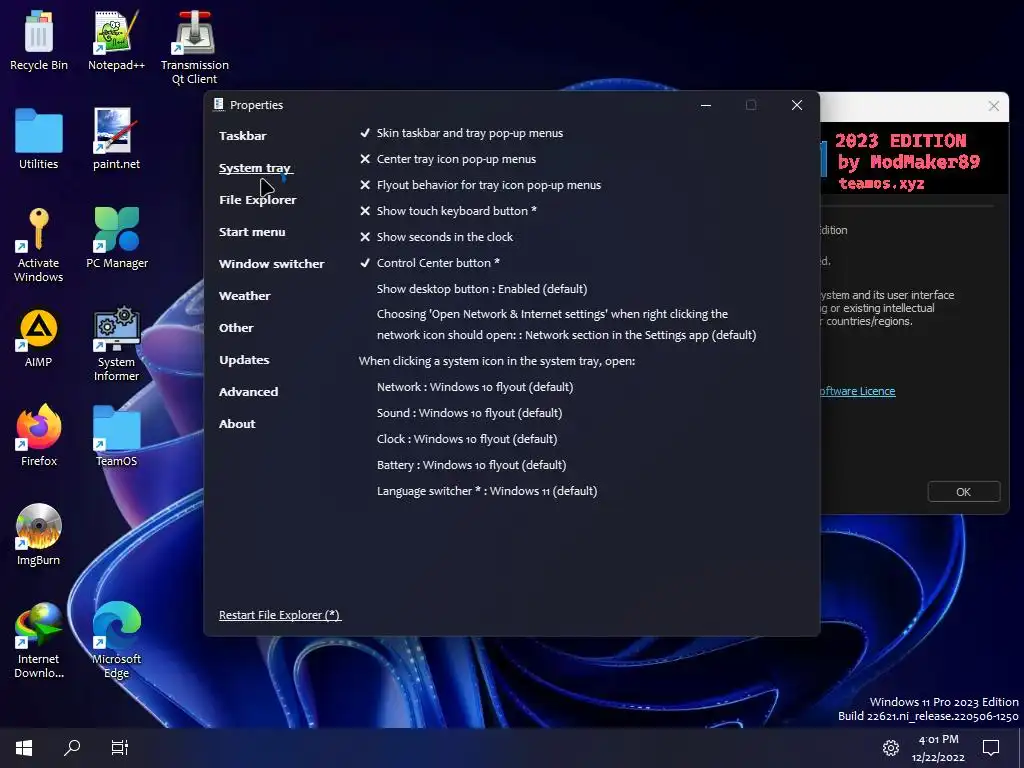
Task: Open the About section
Action: coord(237,424)
